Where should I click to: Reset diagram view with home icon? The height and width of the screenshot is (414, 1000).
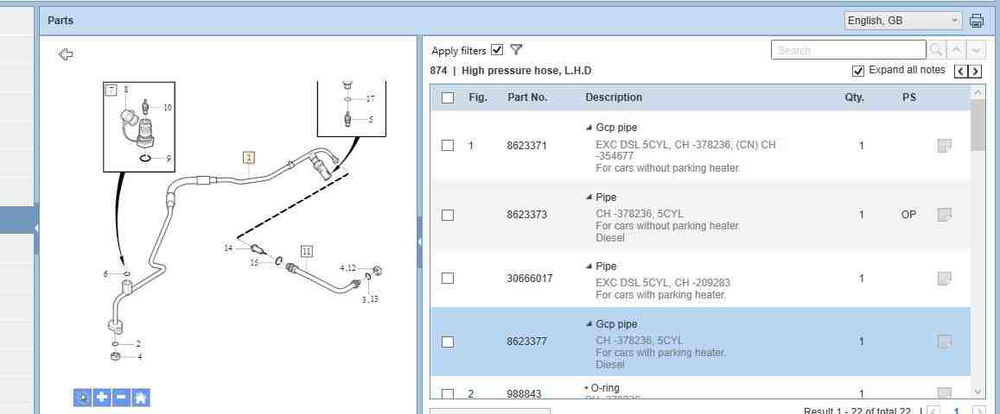(141, 397)
